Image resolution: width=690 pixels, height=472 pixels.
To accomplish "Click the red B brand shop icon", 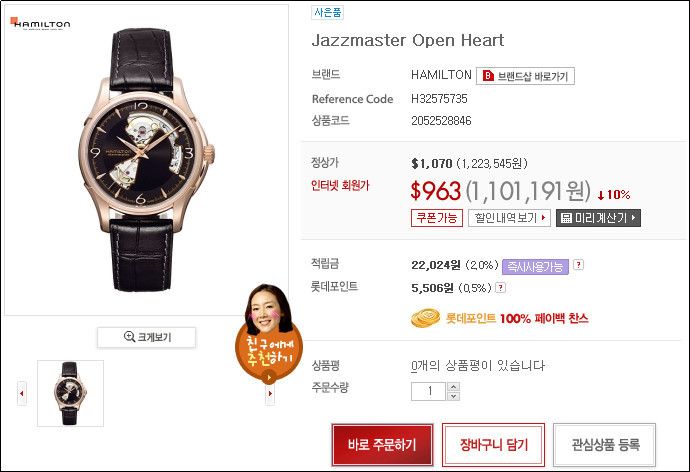I will (x=488, y=76).
